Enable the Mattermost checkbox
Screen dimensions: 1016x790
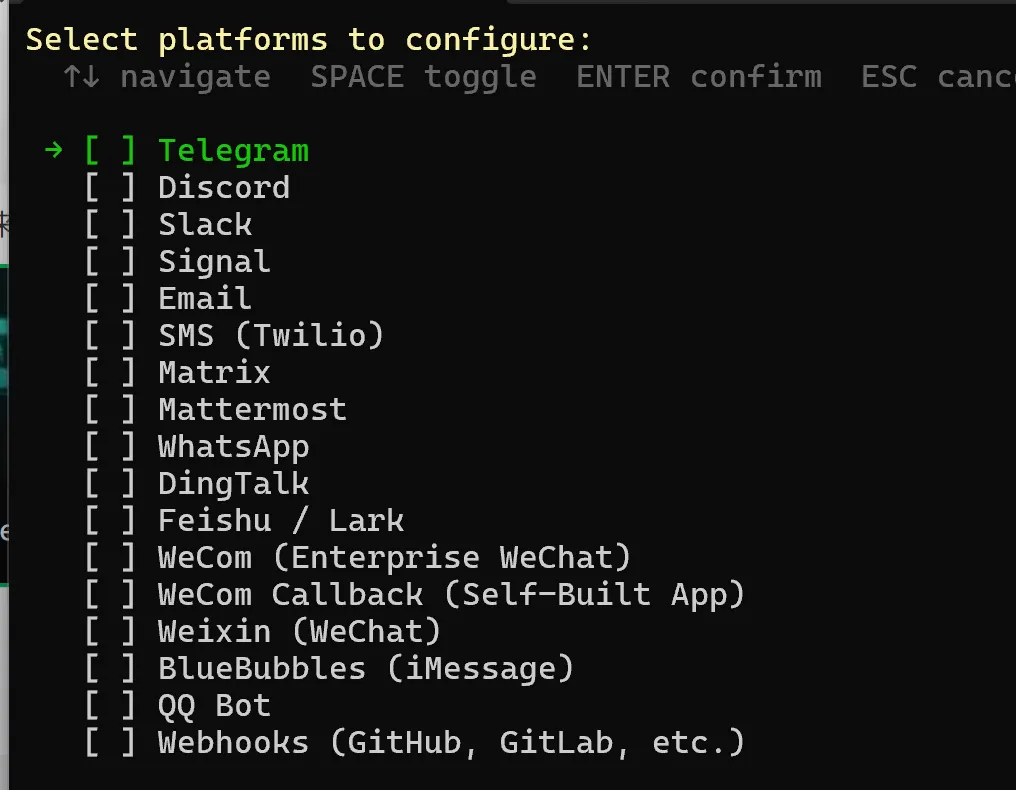[x=110, y=410]
